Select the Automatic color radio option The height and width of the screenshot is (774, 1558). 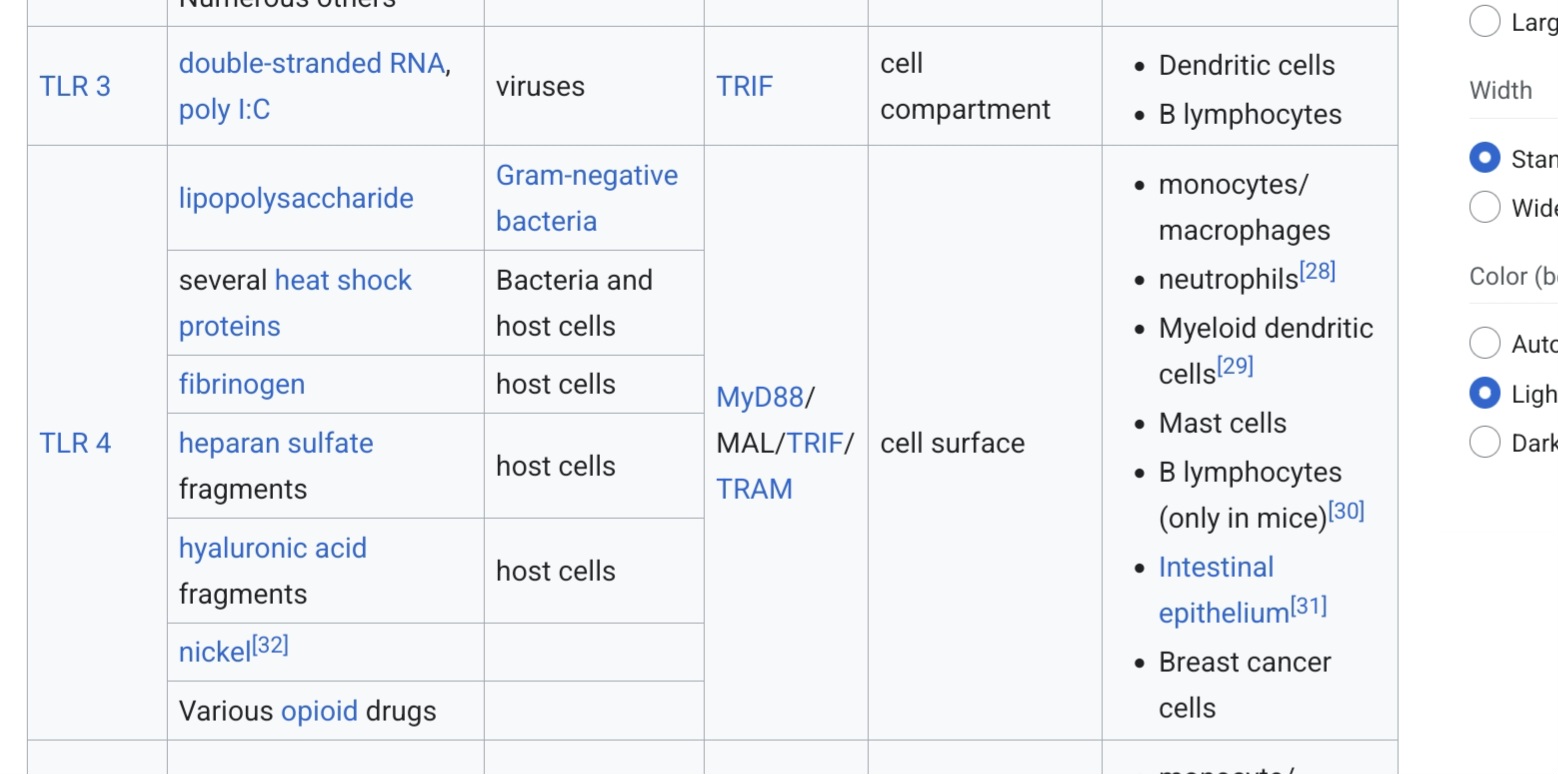(x=1485, y=343)
